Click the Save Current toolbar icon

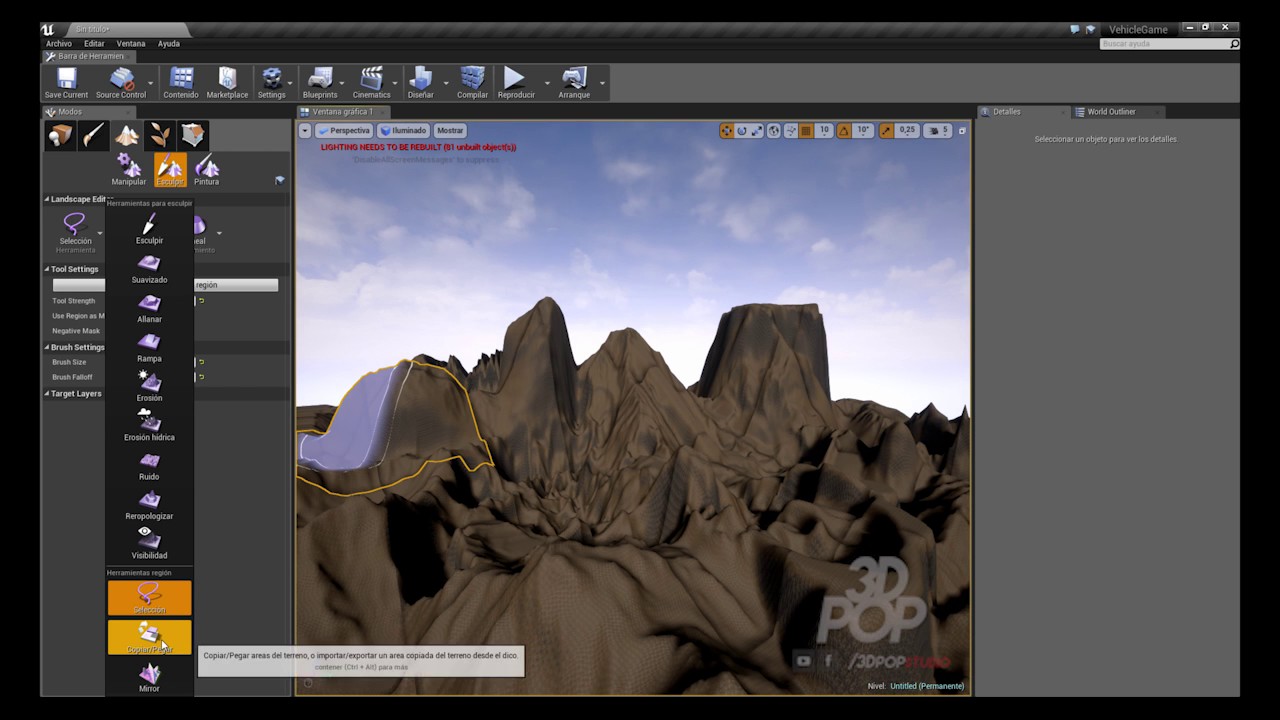(x=66, y=83)
